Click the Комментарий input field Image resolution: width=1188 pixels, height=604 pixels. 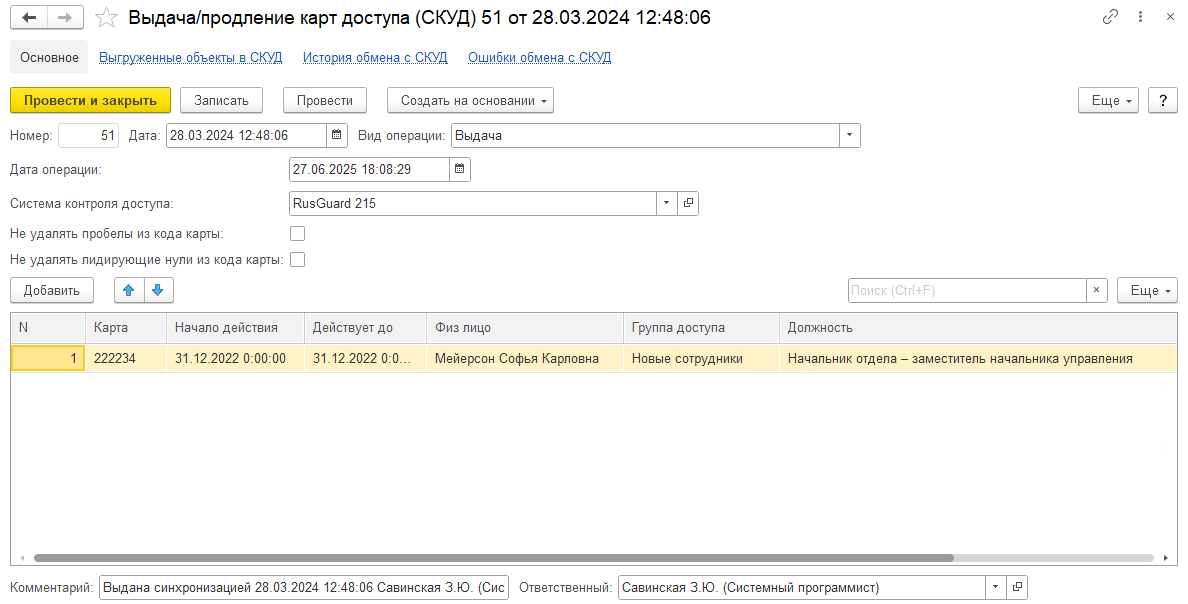304,587
